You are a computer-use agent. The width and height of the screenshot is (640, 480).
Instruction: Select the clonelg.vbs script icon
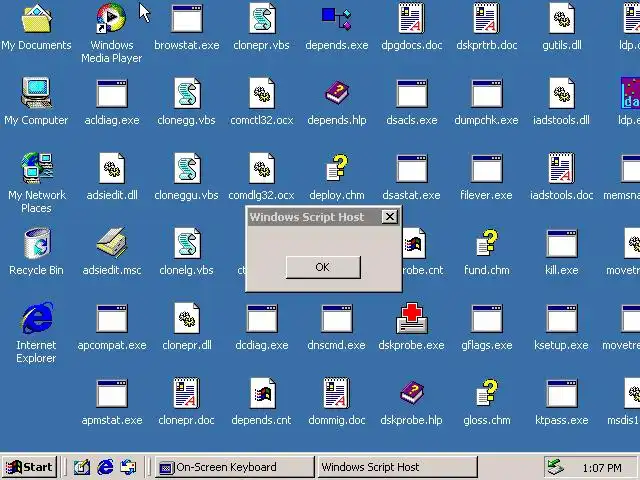187,243
